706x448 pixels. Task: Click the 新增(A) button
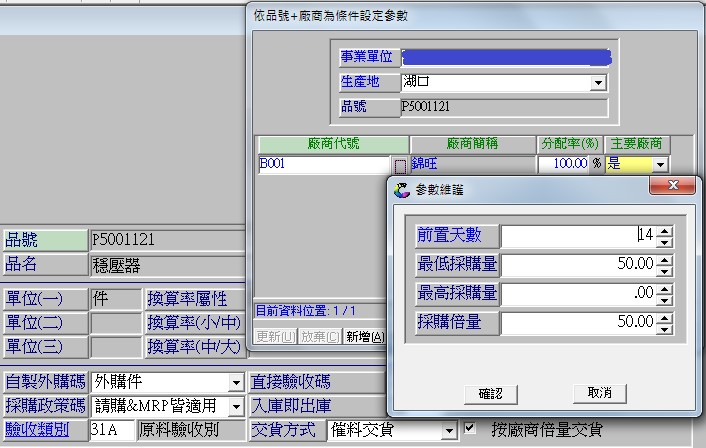(x=365, y=337)
